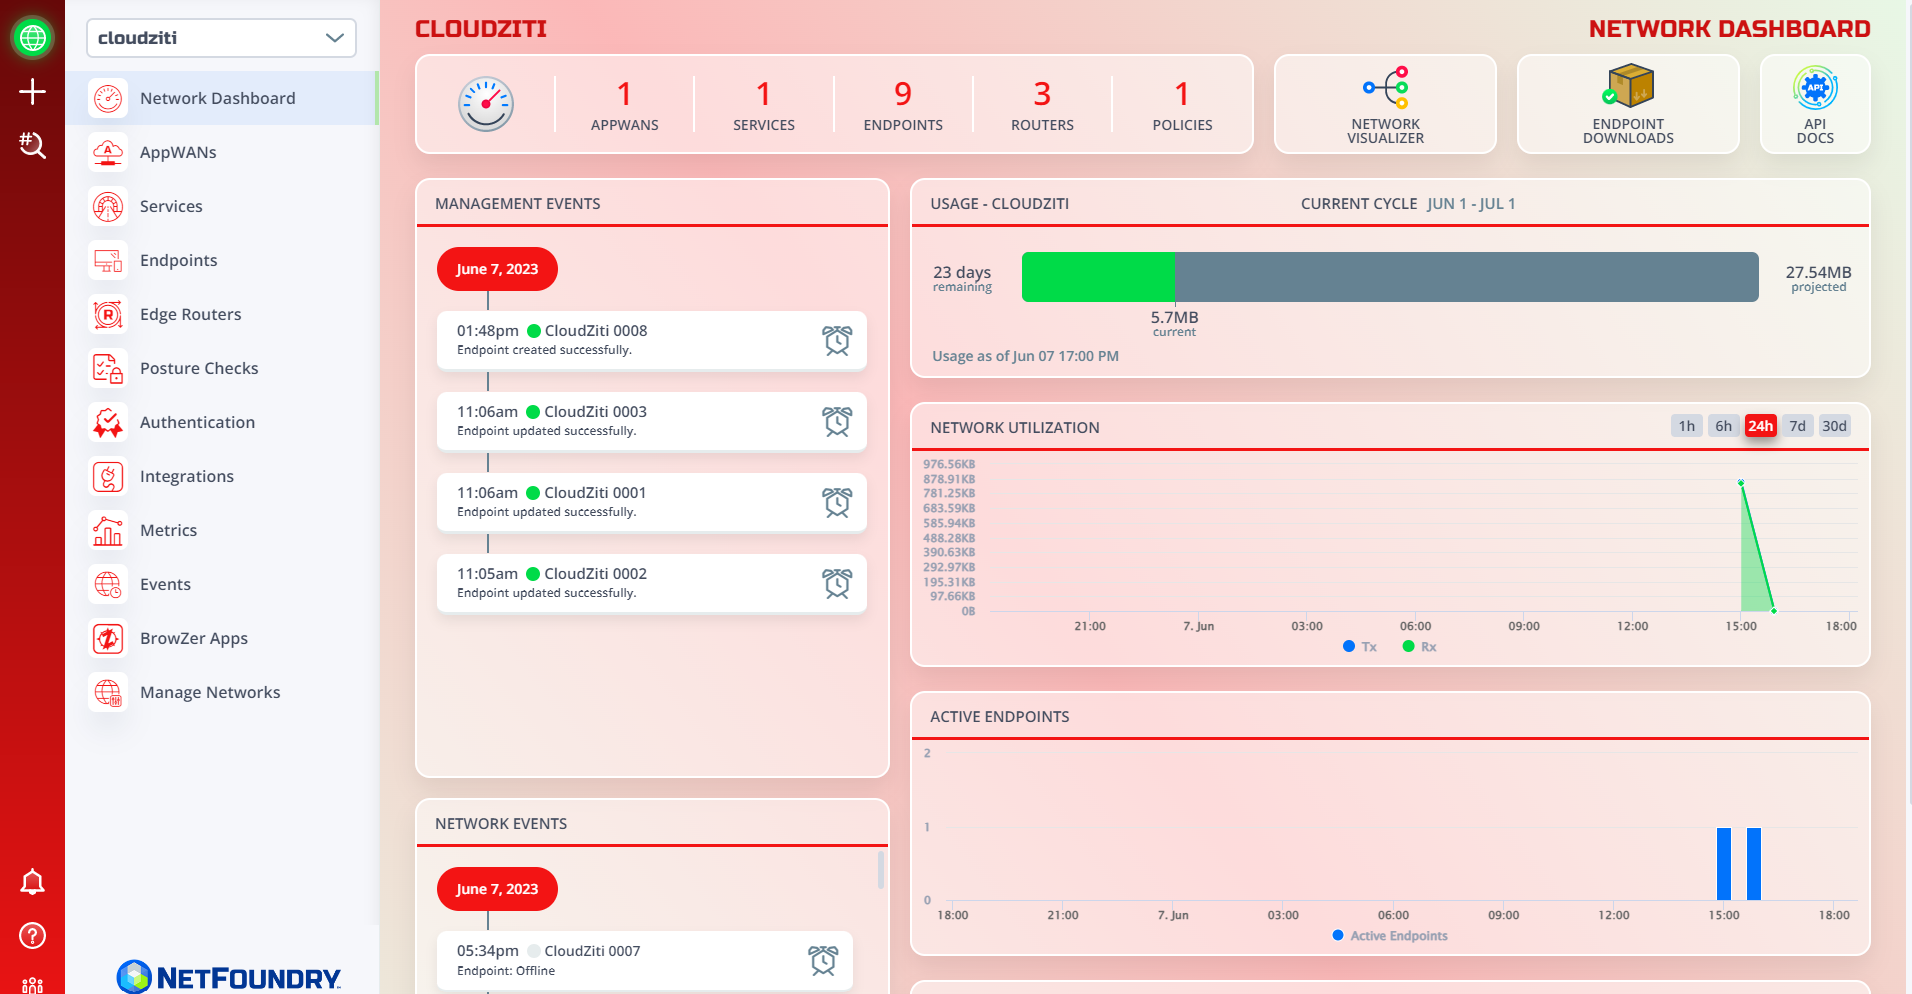Click the green peak point in utilization chart
This screenshot has height=994, width=1912.
point(1741,483)
